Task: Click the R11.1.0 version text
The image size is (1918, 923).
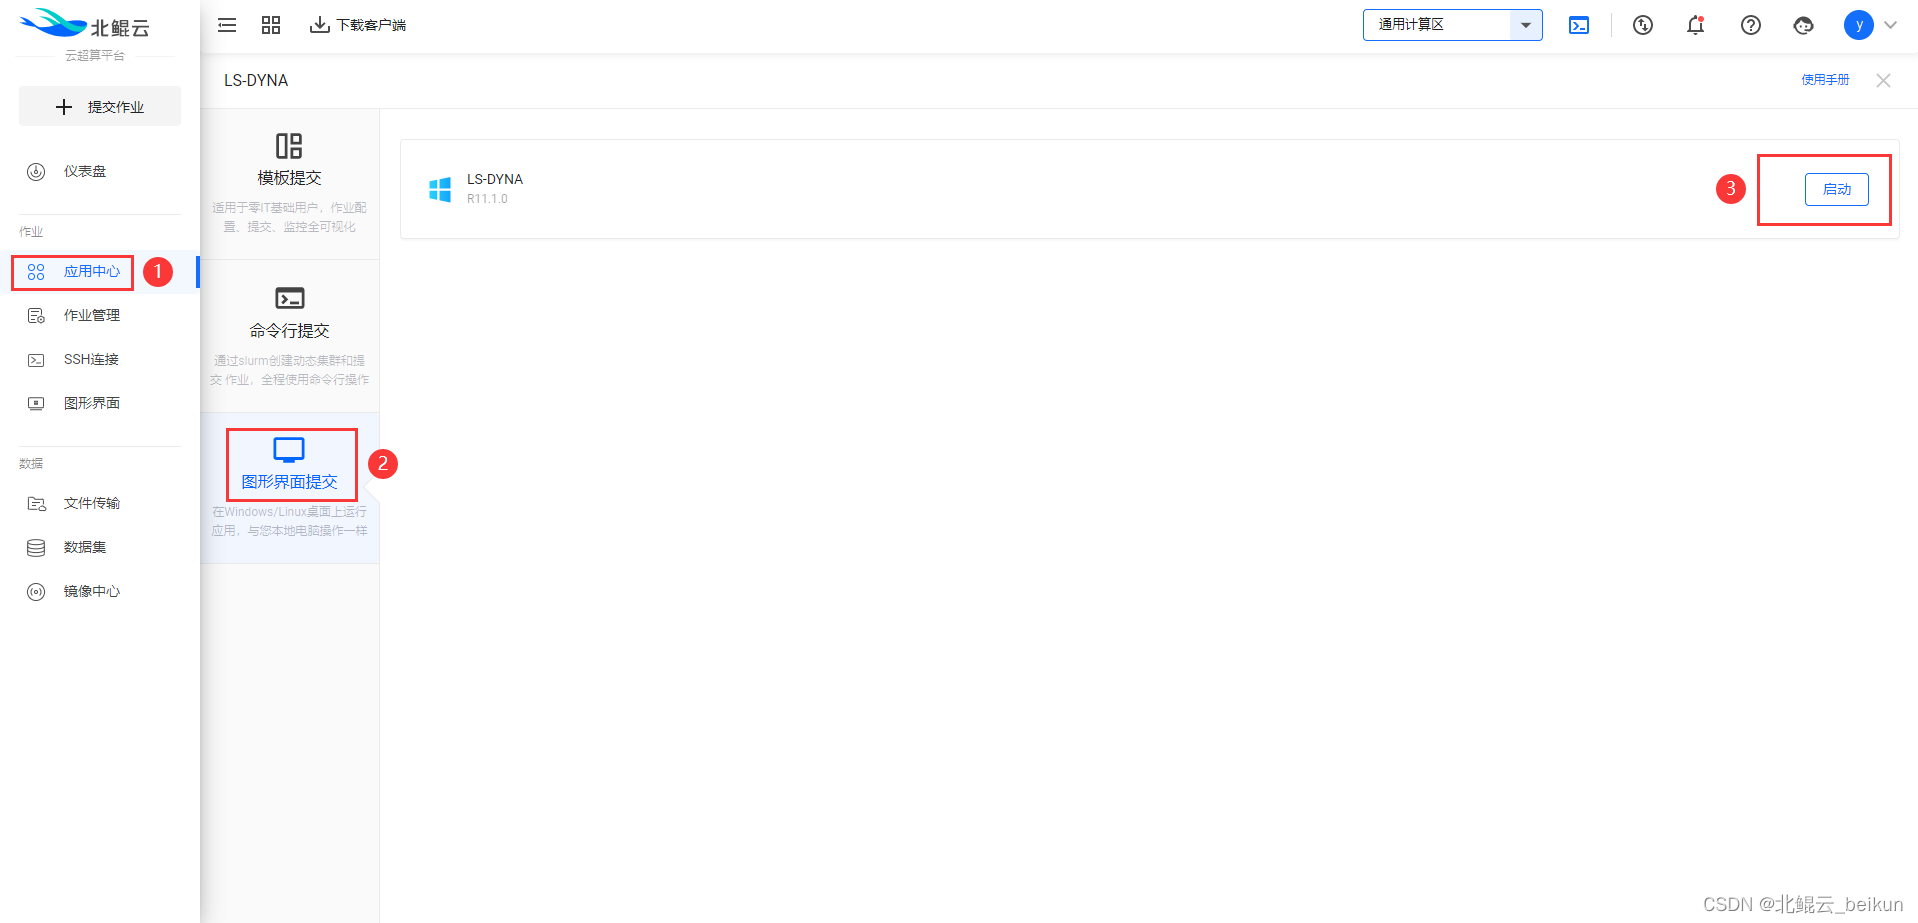Action: (487, 199)
